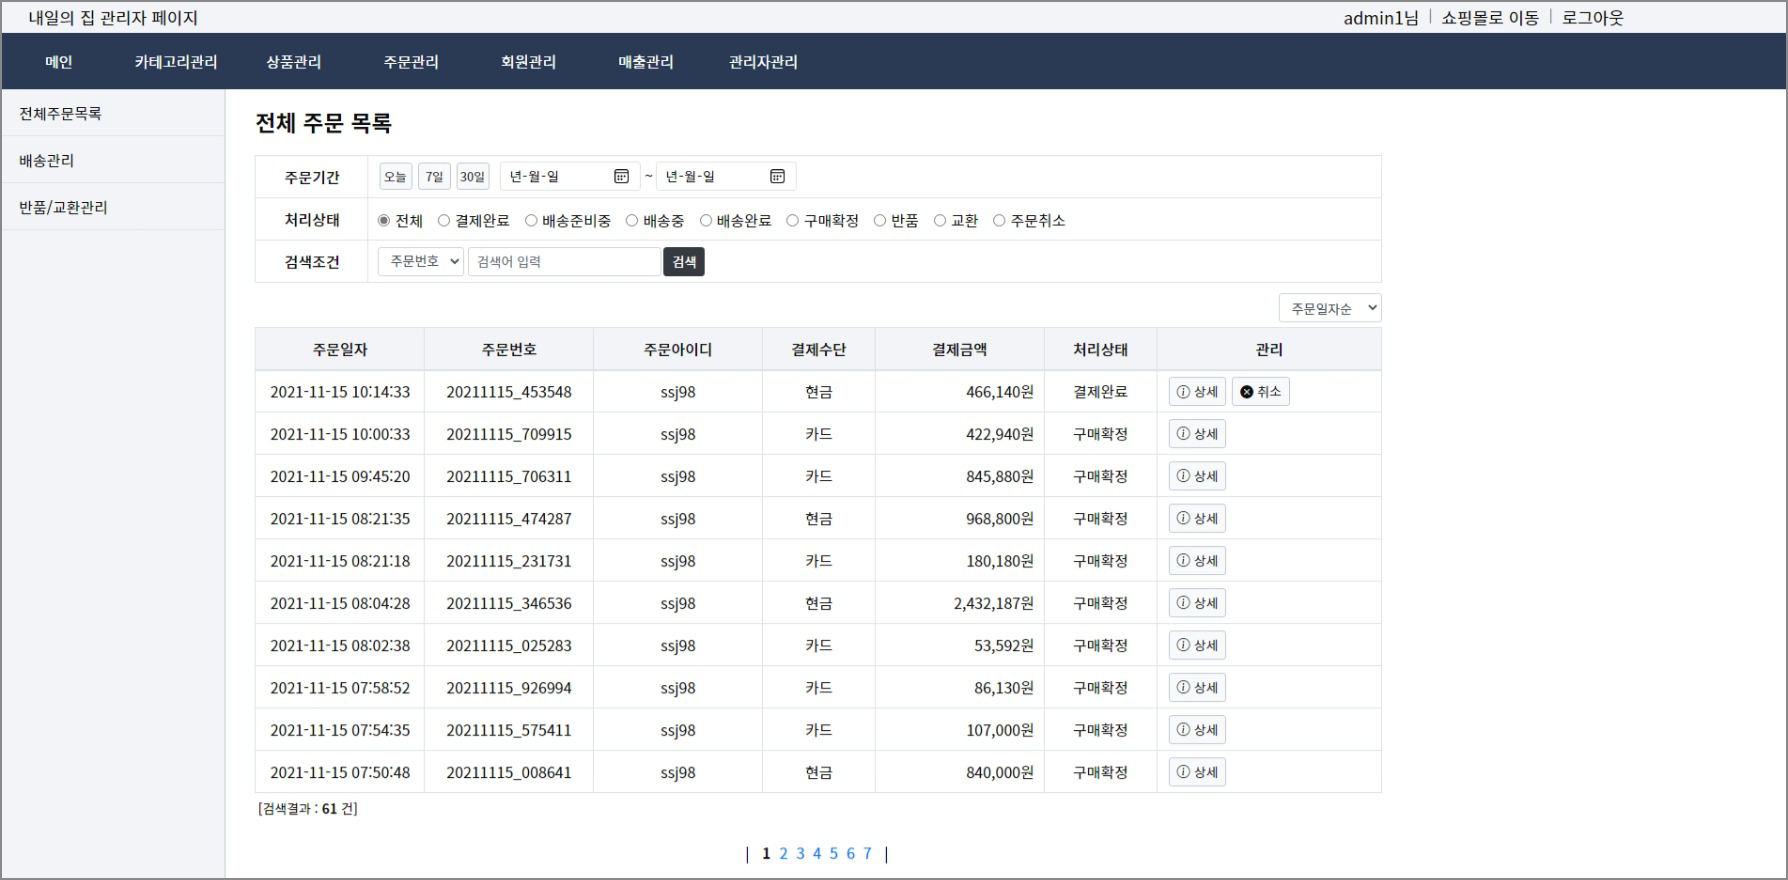Go to results page 6
This screenshot has height=880, width=1788.
tap(851, 854)
